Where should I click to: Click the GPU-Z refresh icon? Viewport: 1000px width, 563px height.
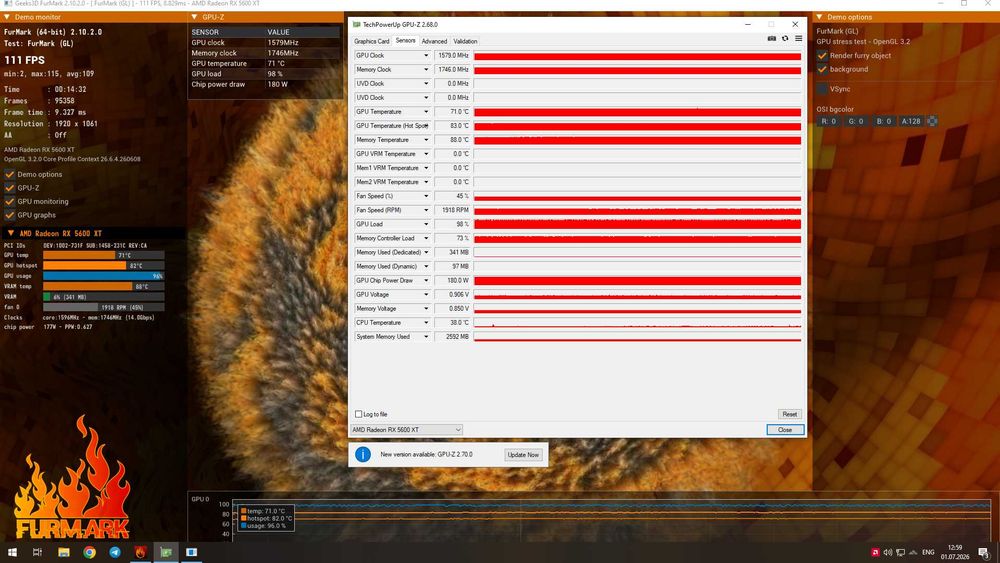785,39
